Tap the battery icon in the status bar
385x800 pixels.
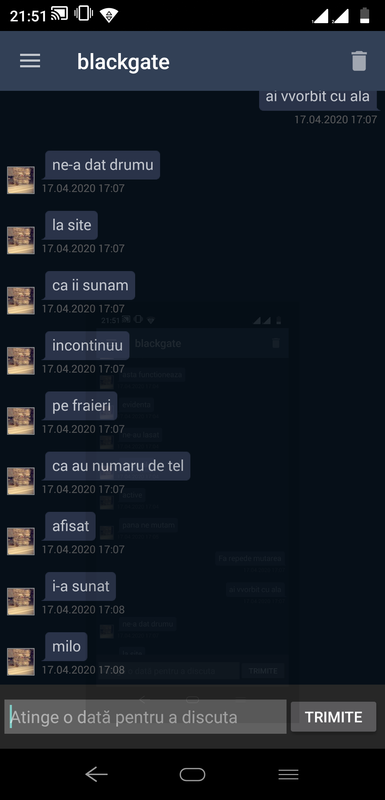[364, 15]
